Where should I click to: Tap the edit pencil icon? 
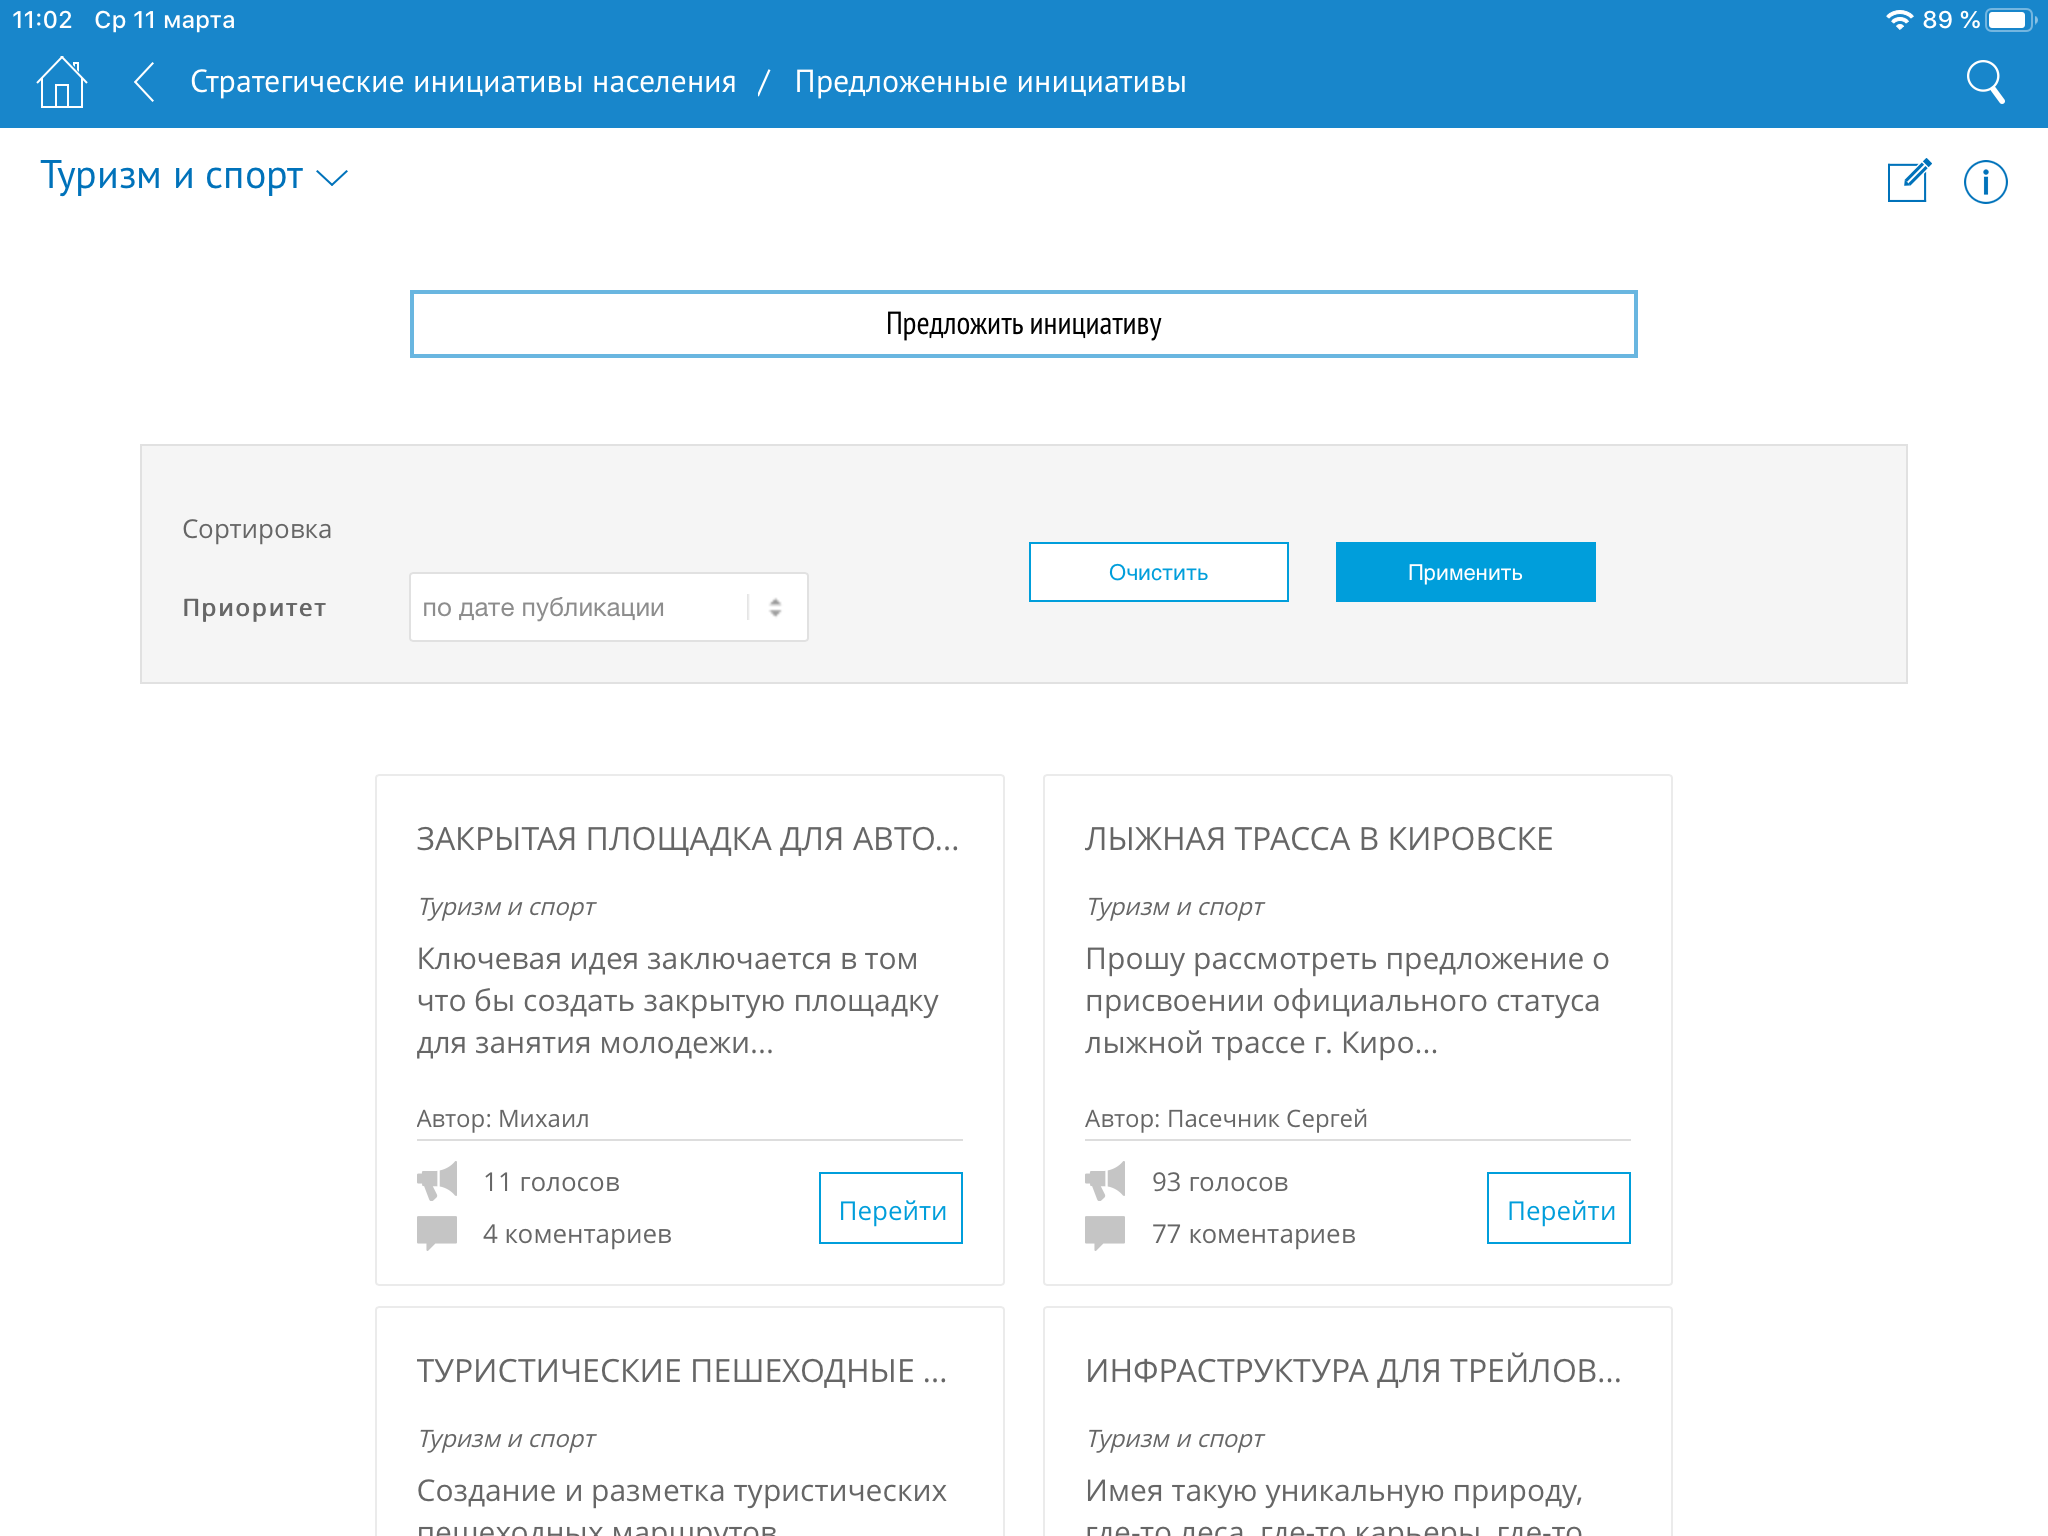coord(1908,181)
